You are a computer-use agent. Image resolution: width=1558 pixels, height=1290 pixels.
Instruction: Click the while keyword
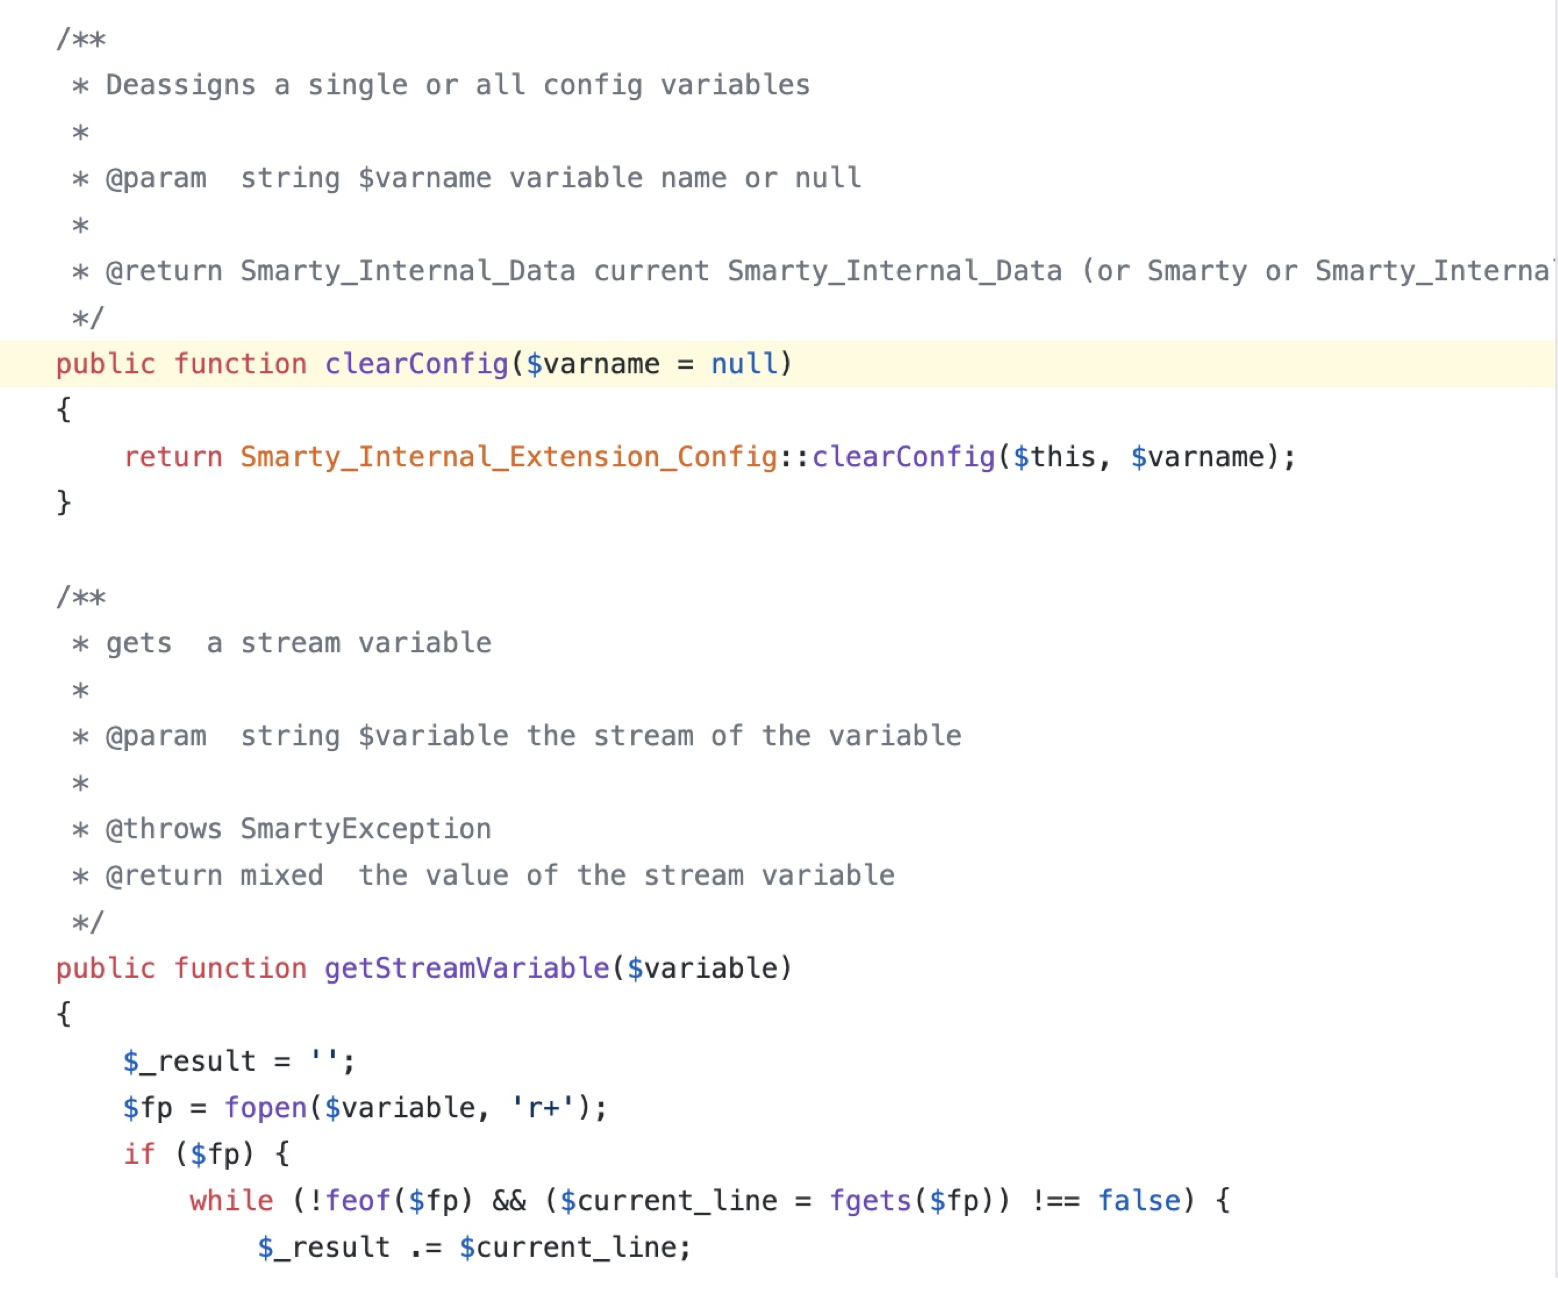coord(231,1201)
